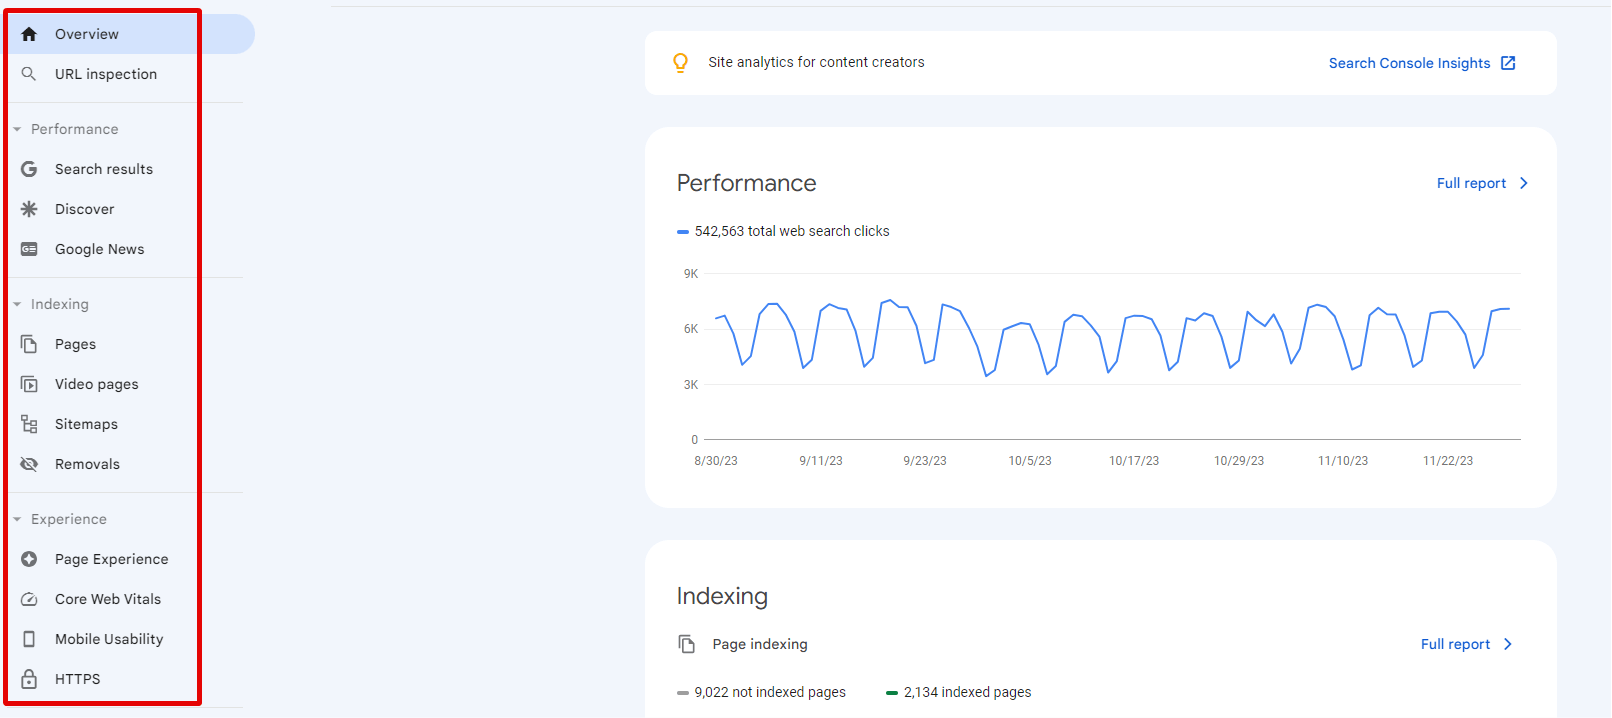Viewport: 1612px width, 718px height.
Task: Click the Page Experience plus-circle icon
Action: (29, 559)
